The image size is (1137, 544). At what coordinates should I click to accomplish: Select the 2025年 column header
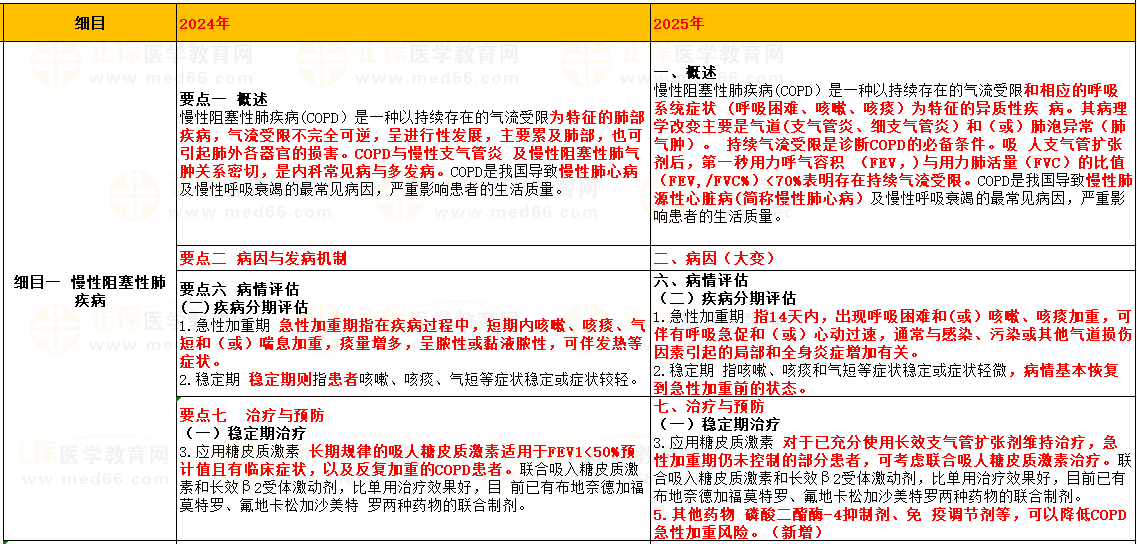678,22
